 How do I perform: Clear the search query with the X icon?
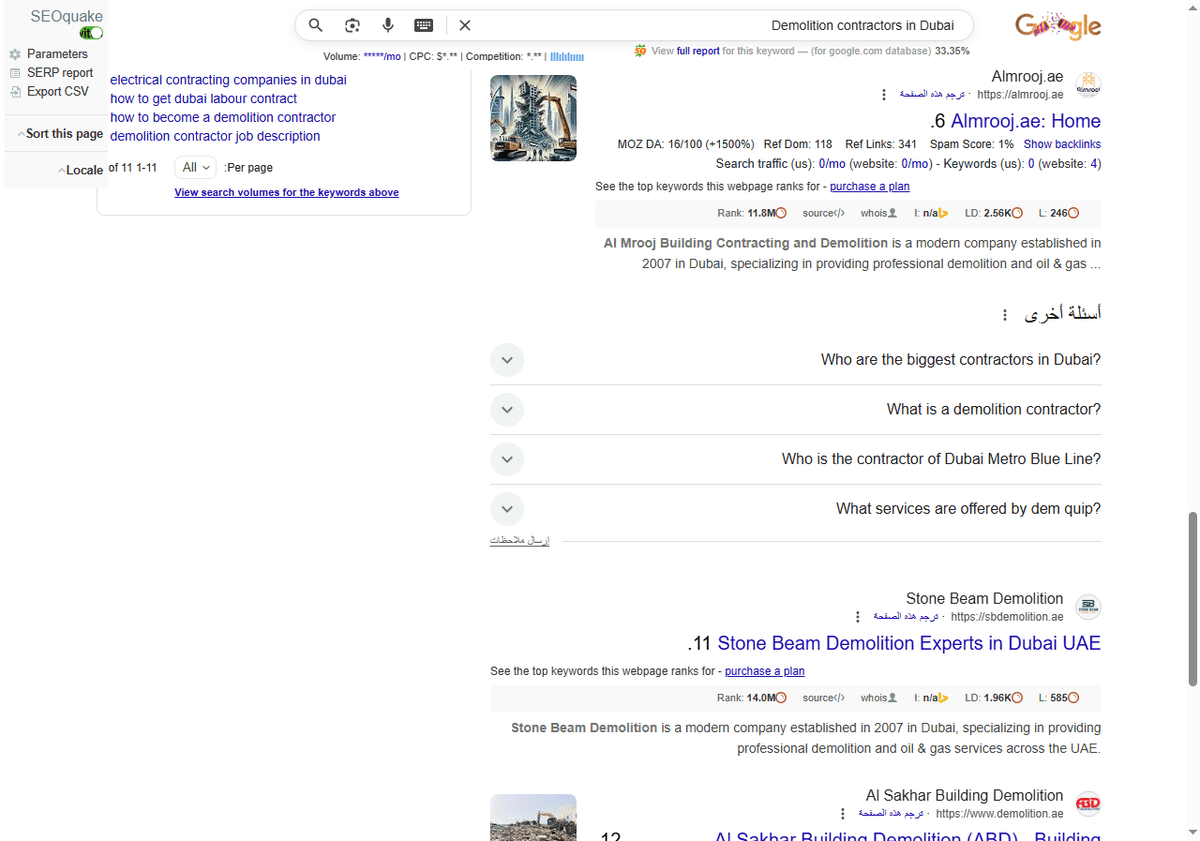[465, 25]
